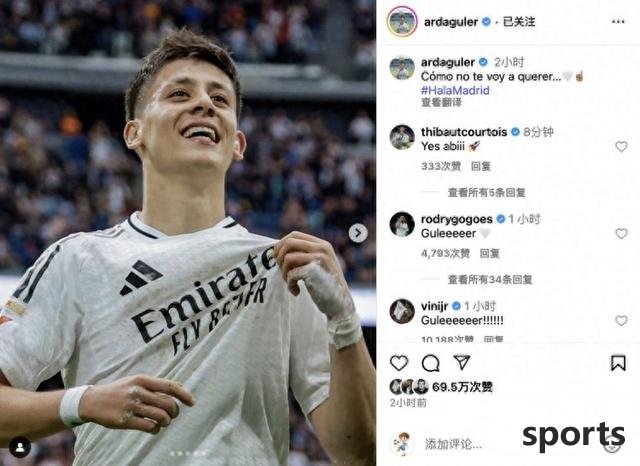Expand all 34 replies to rodrygogoes
The height and width of the screenshot is (466, 640).
pyautogui.click(x=490, y=280)
